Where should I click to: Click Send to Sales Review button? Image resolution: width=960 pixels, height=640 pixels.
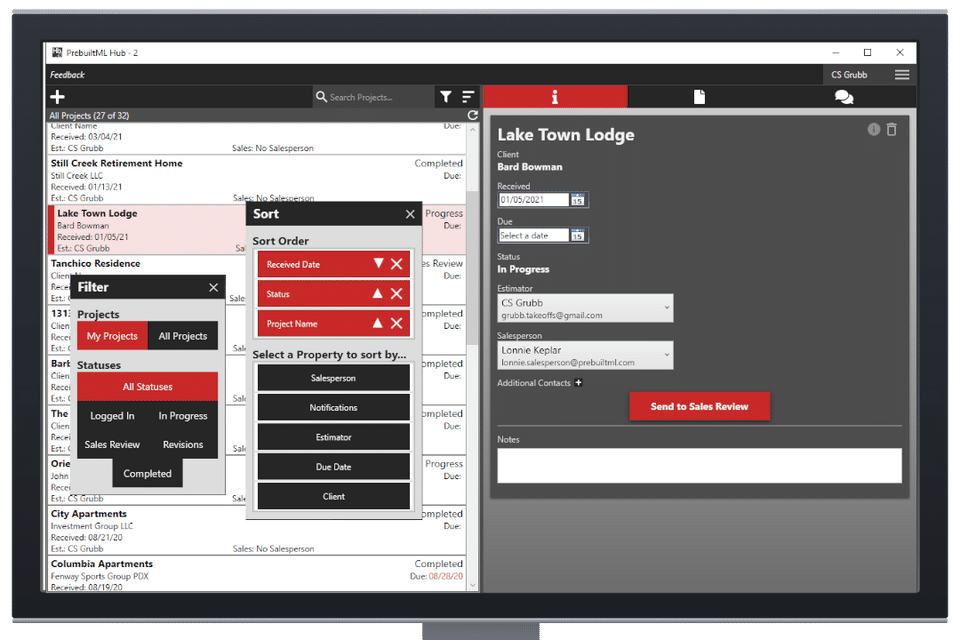coord(699,407)
